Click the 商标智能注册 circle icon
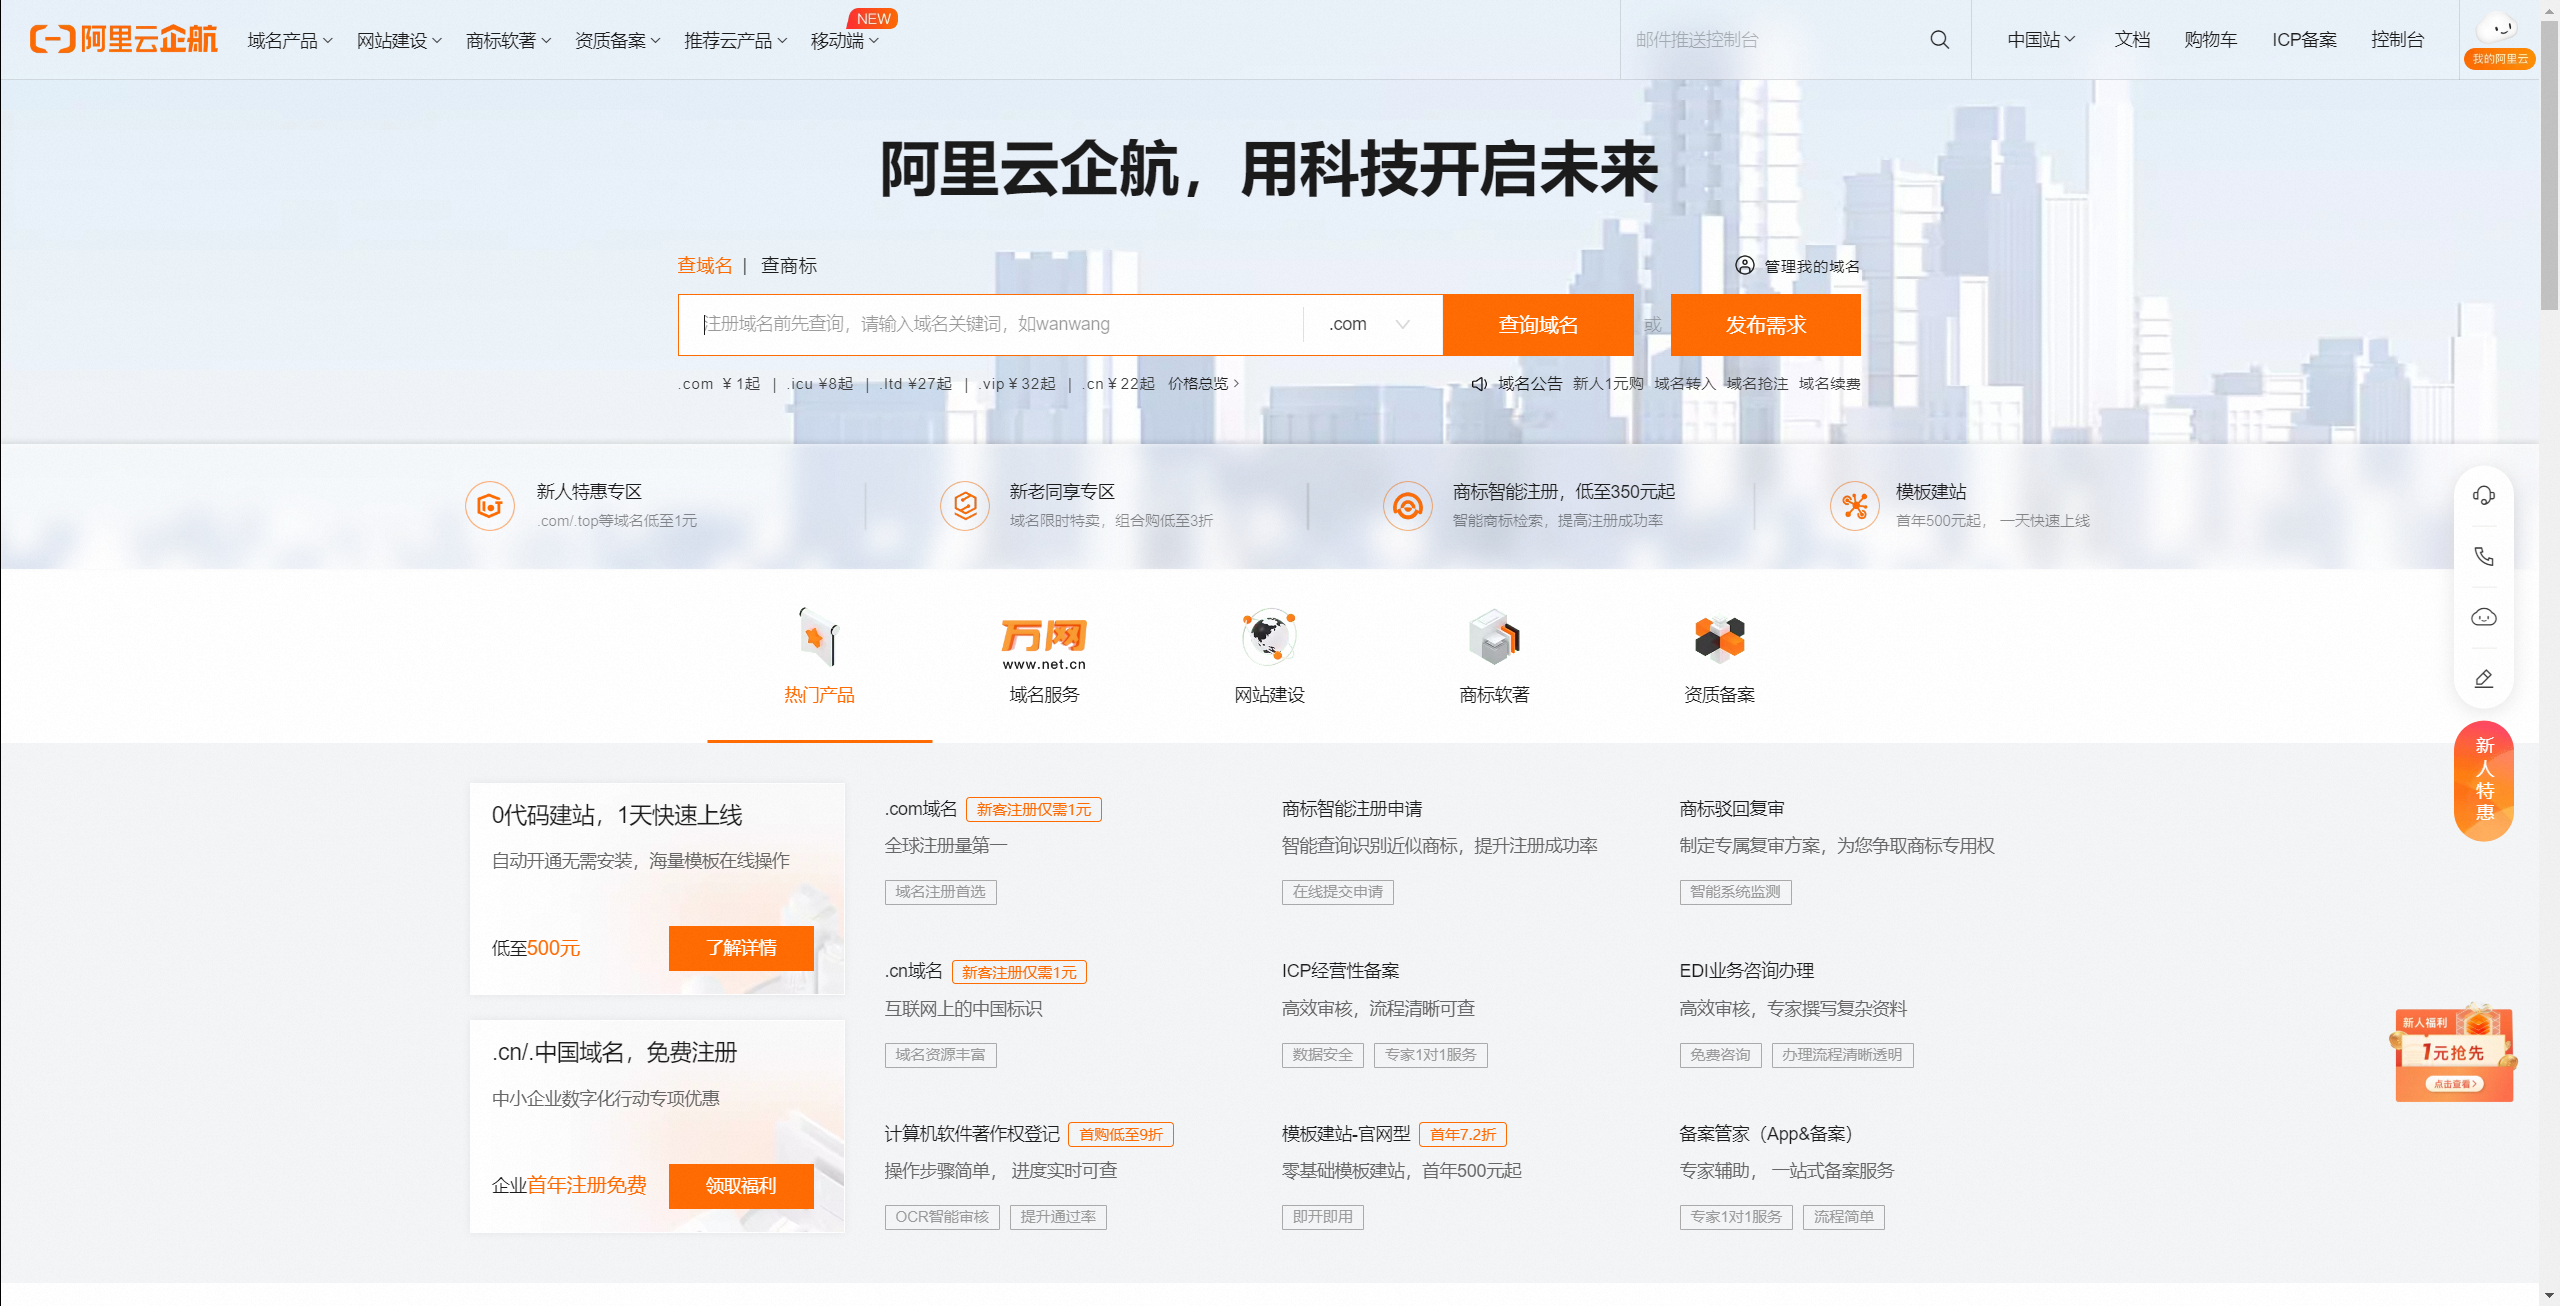 click(1408, 506)
